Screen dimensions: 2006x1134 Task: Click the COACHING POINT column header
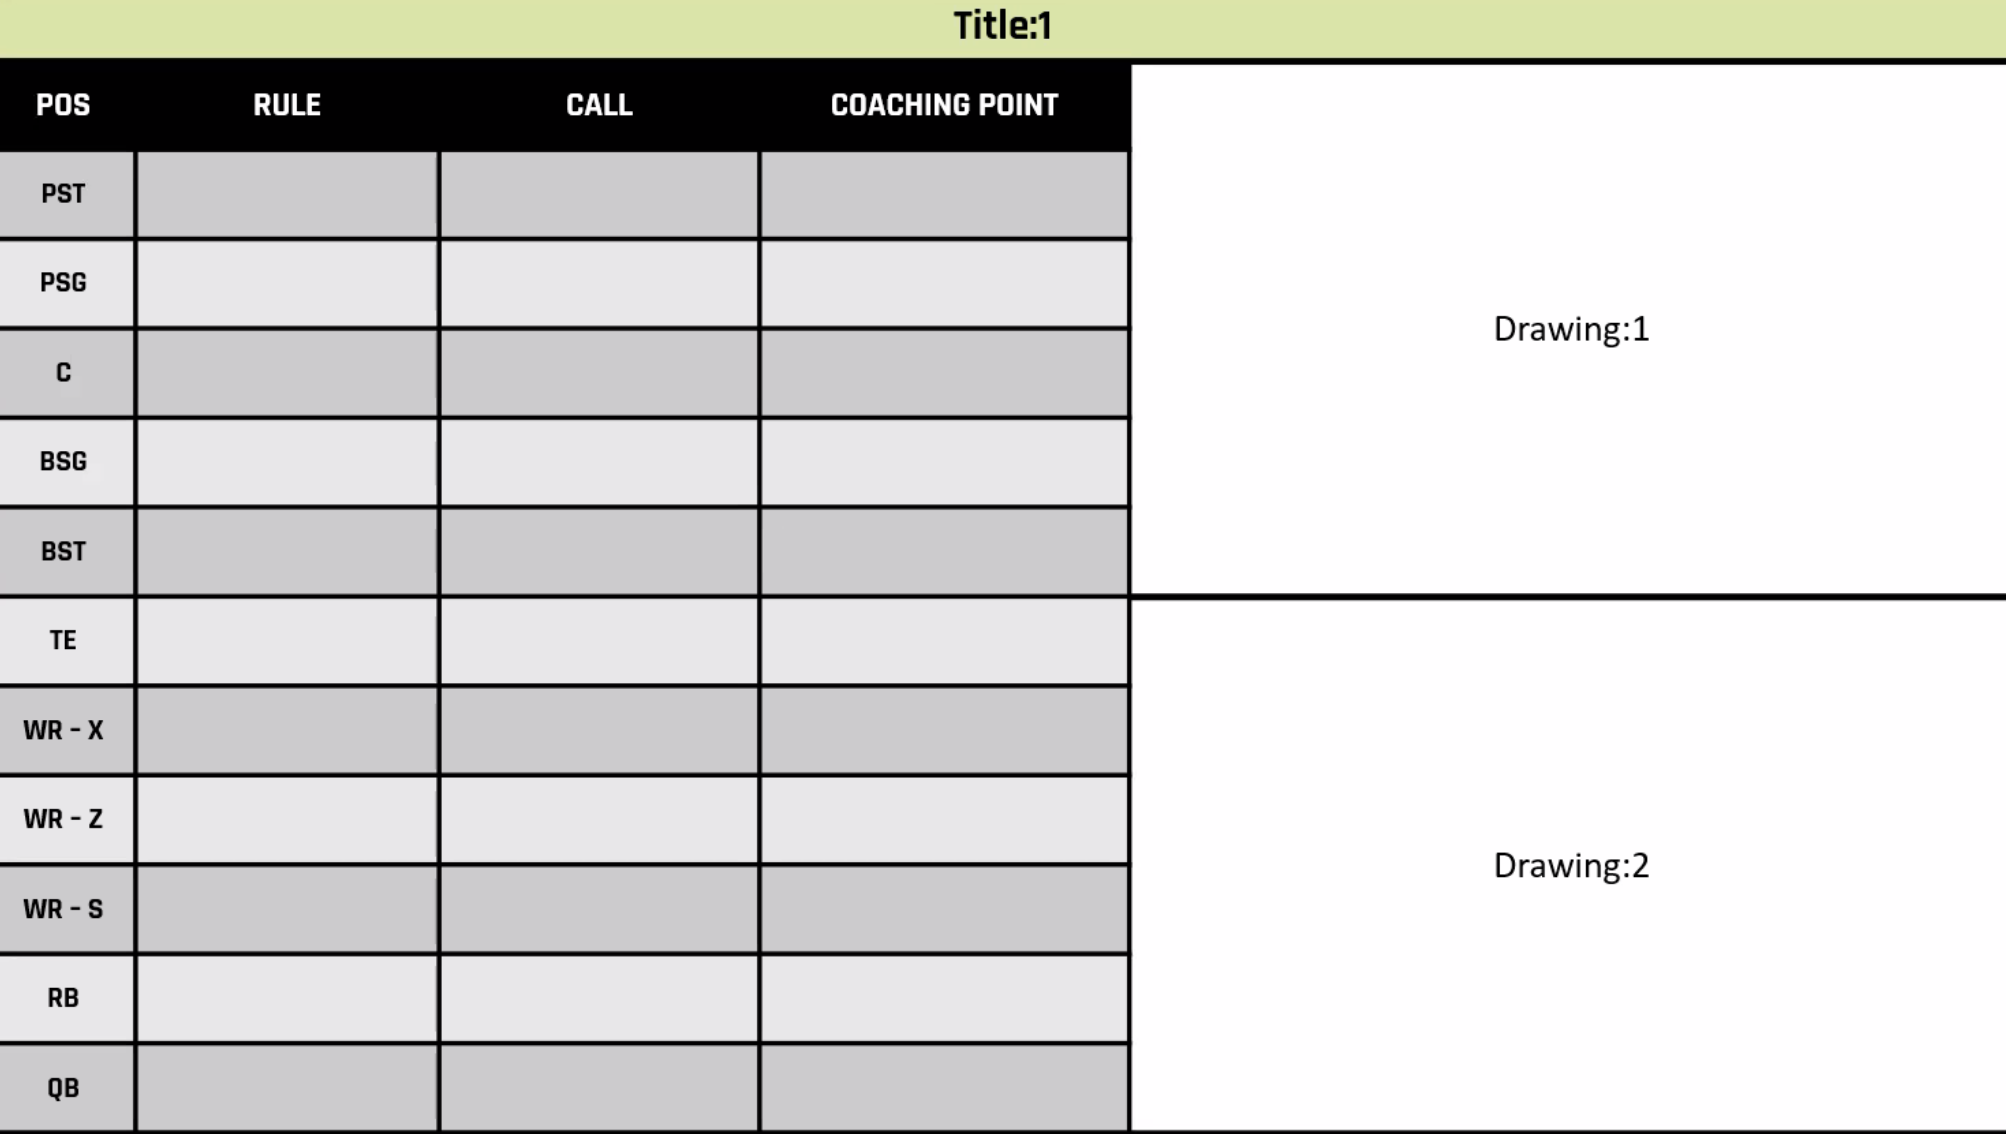[944, 105]
